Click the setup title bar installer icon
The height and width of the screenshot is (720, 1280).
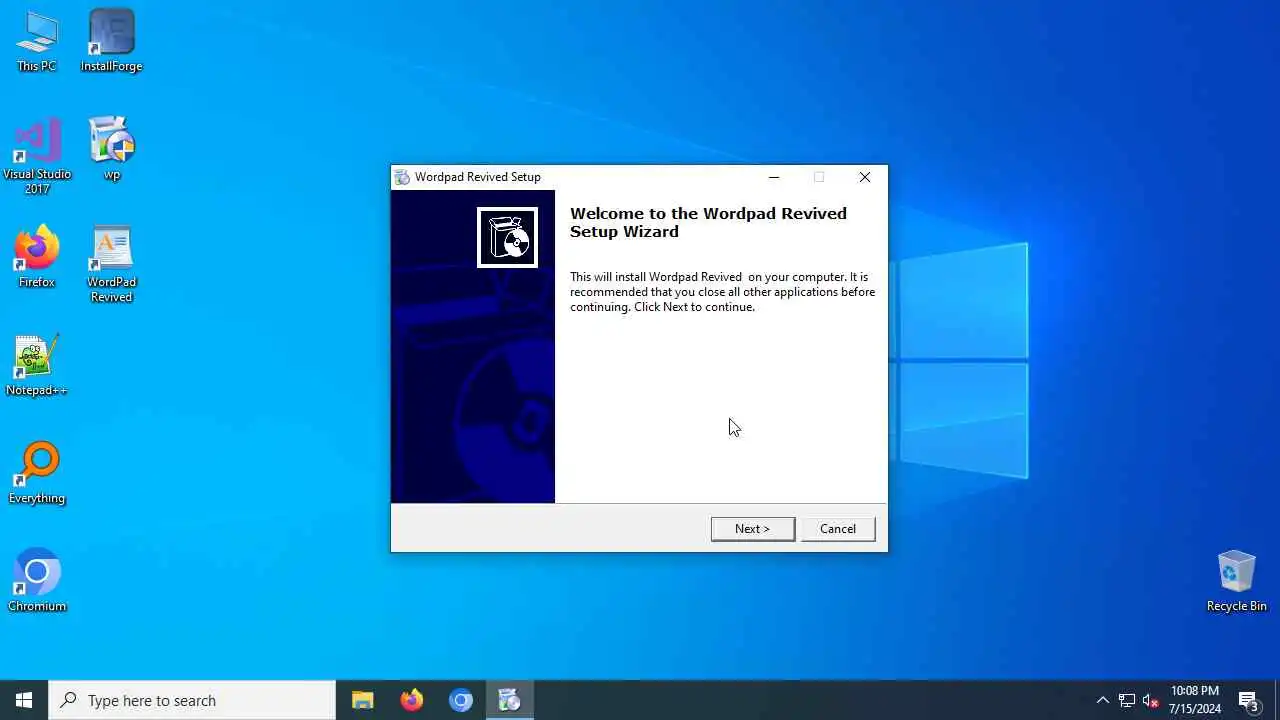tap(402, 177)
